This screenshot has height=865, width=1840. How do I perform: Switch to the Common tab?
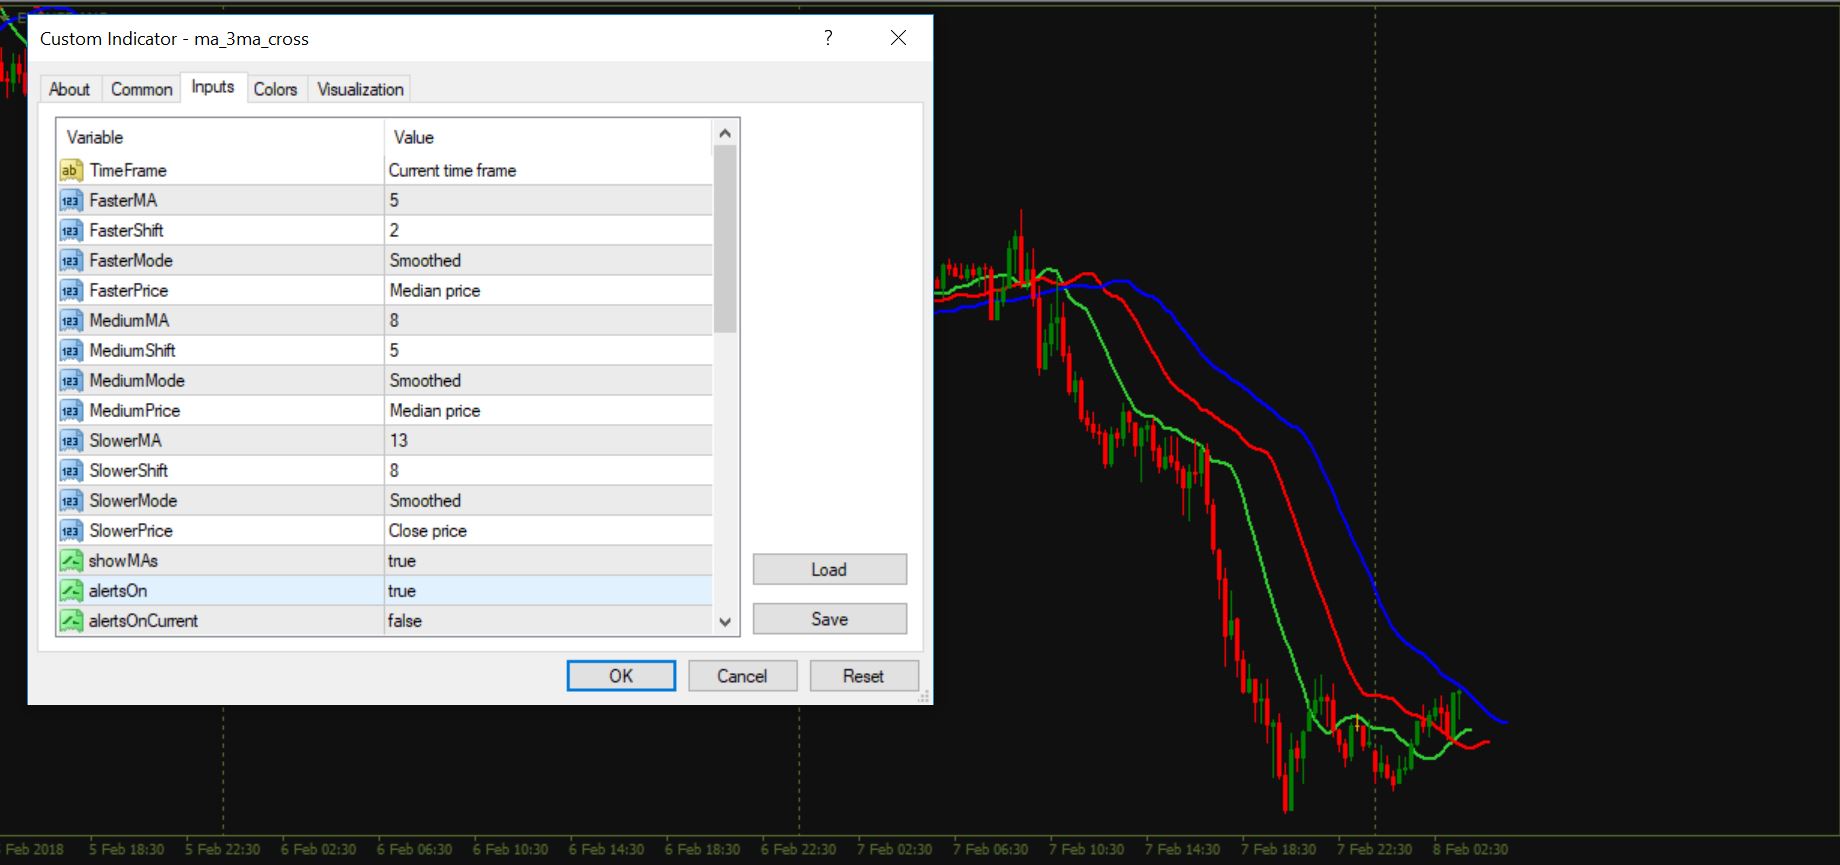tap(141, 89)
